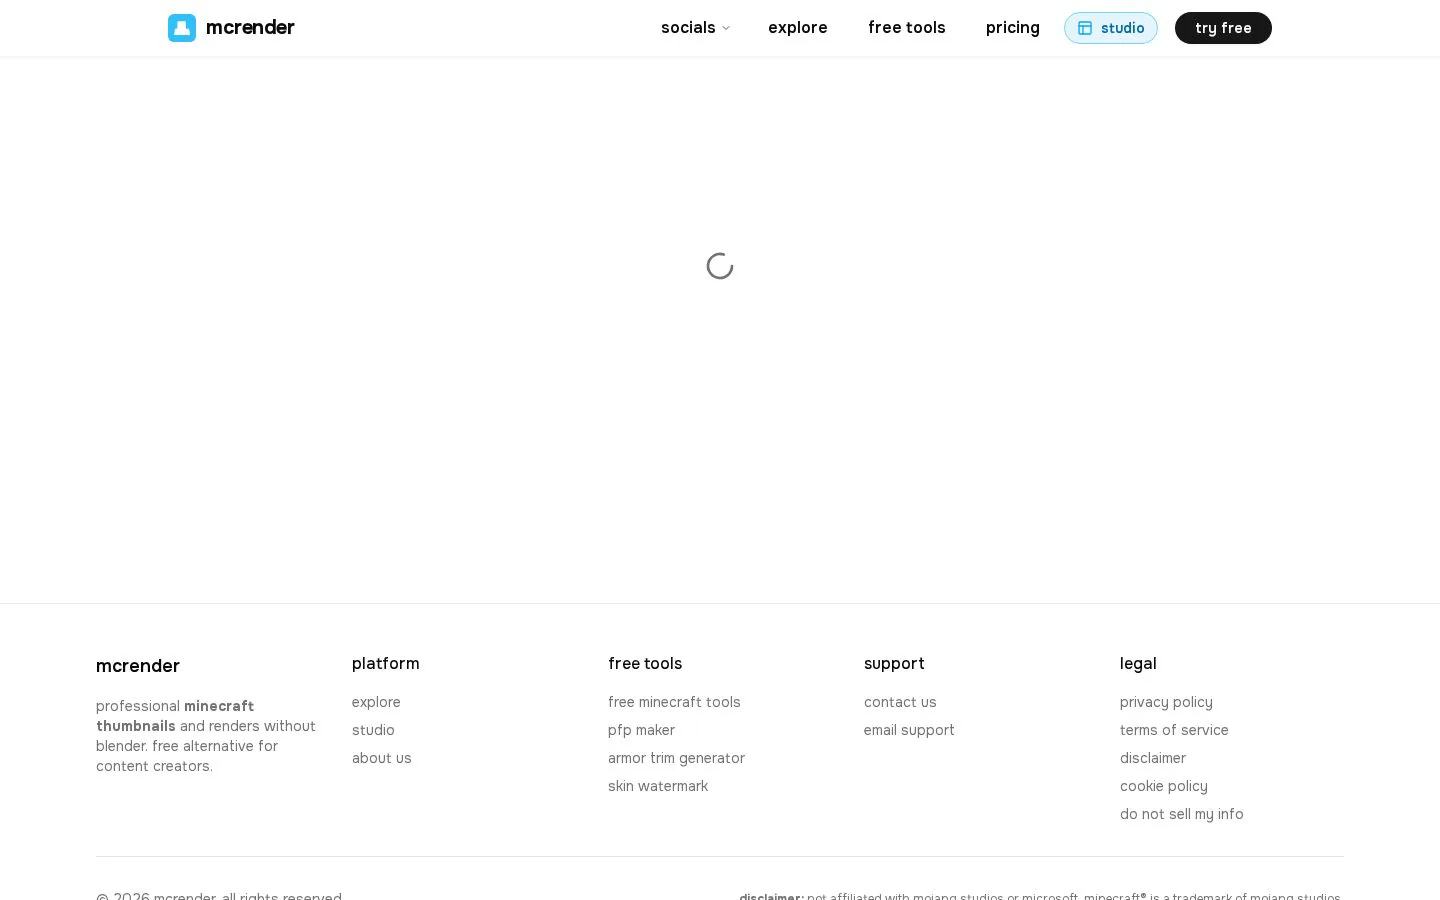Image resolution: width=1440 pixels, height=900 pixels.
Task: Open studio link in footer platform column
Action: [x=373, y=730]
